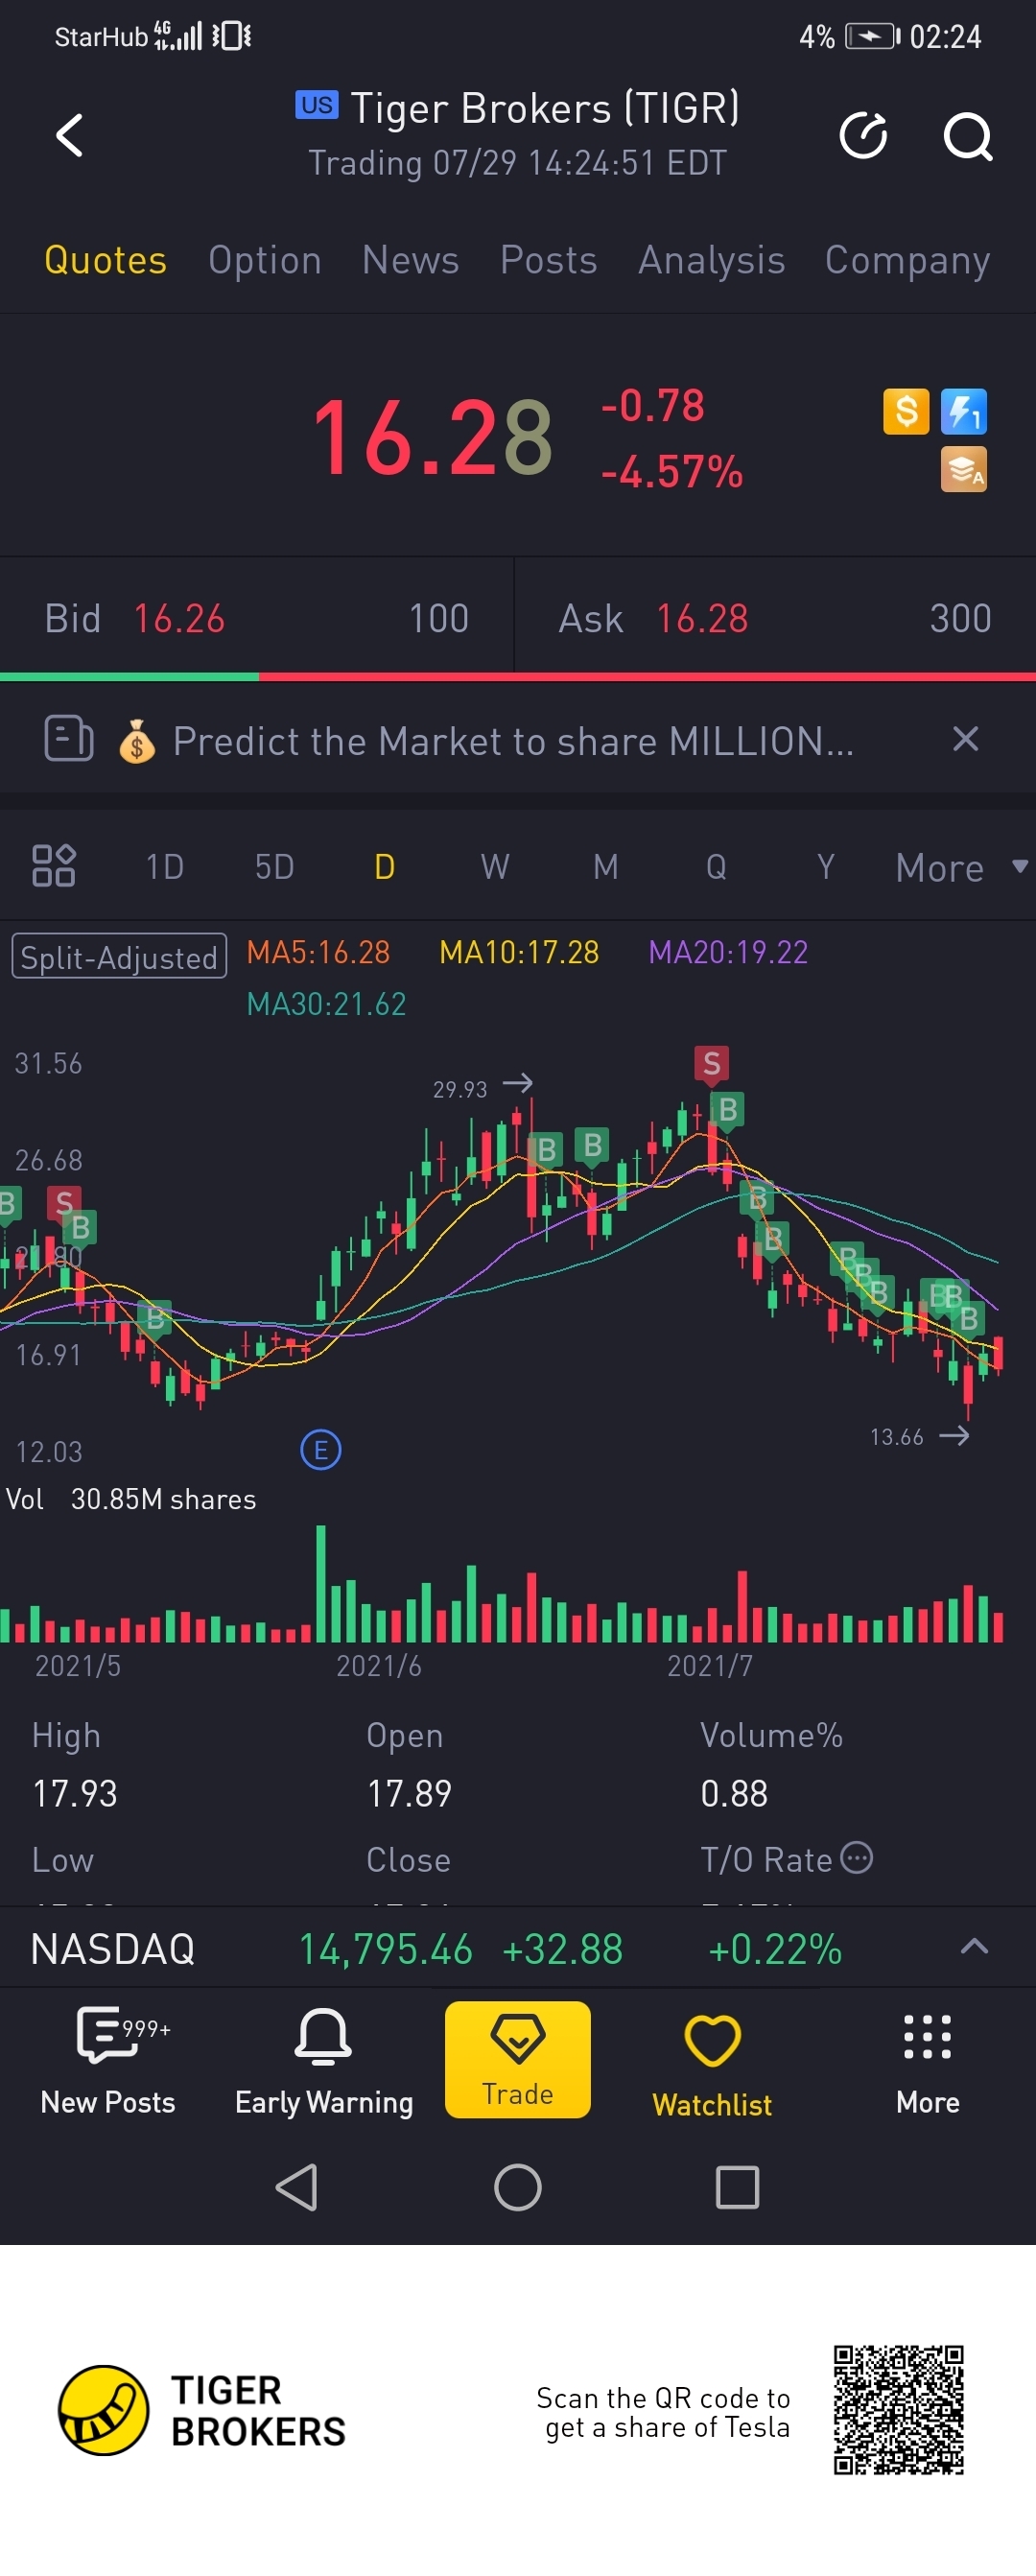The image size is (1036, 2576).
Task: Tap the earnings E marker on chart
Action: tap(321, 1449)
